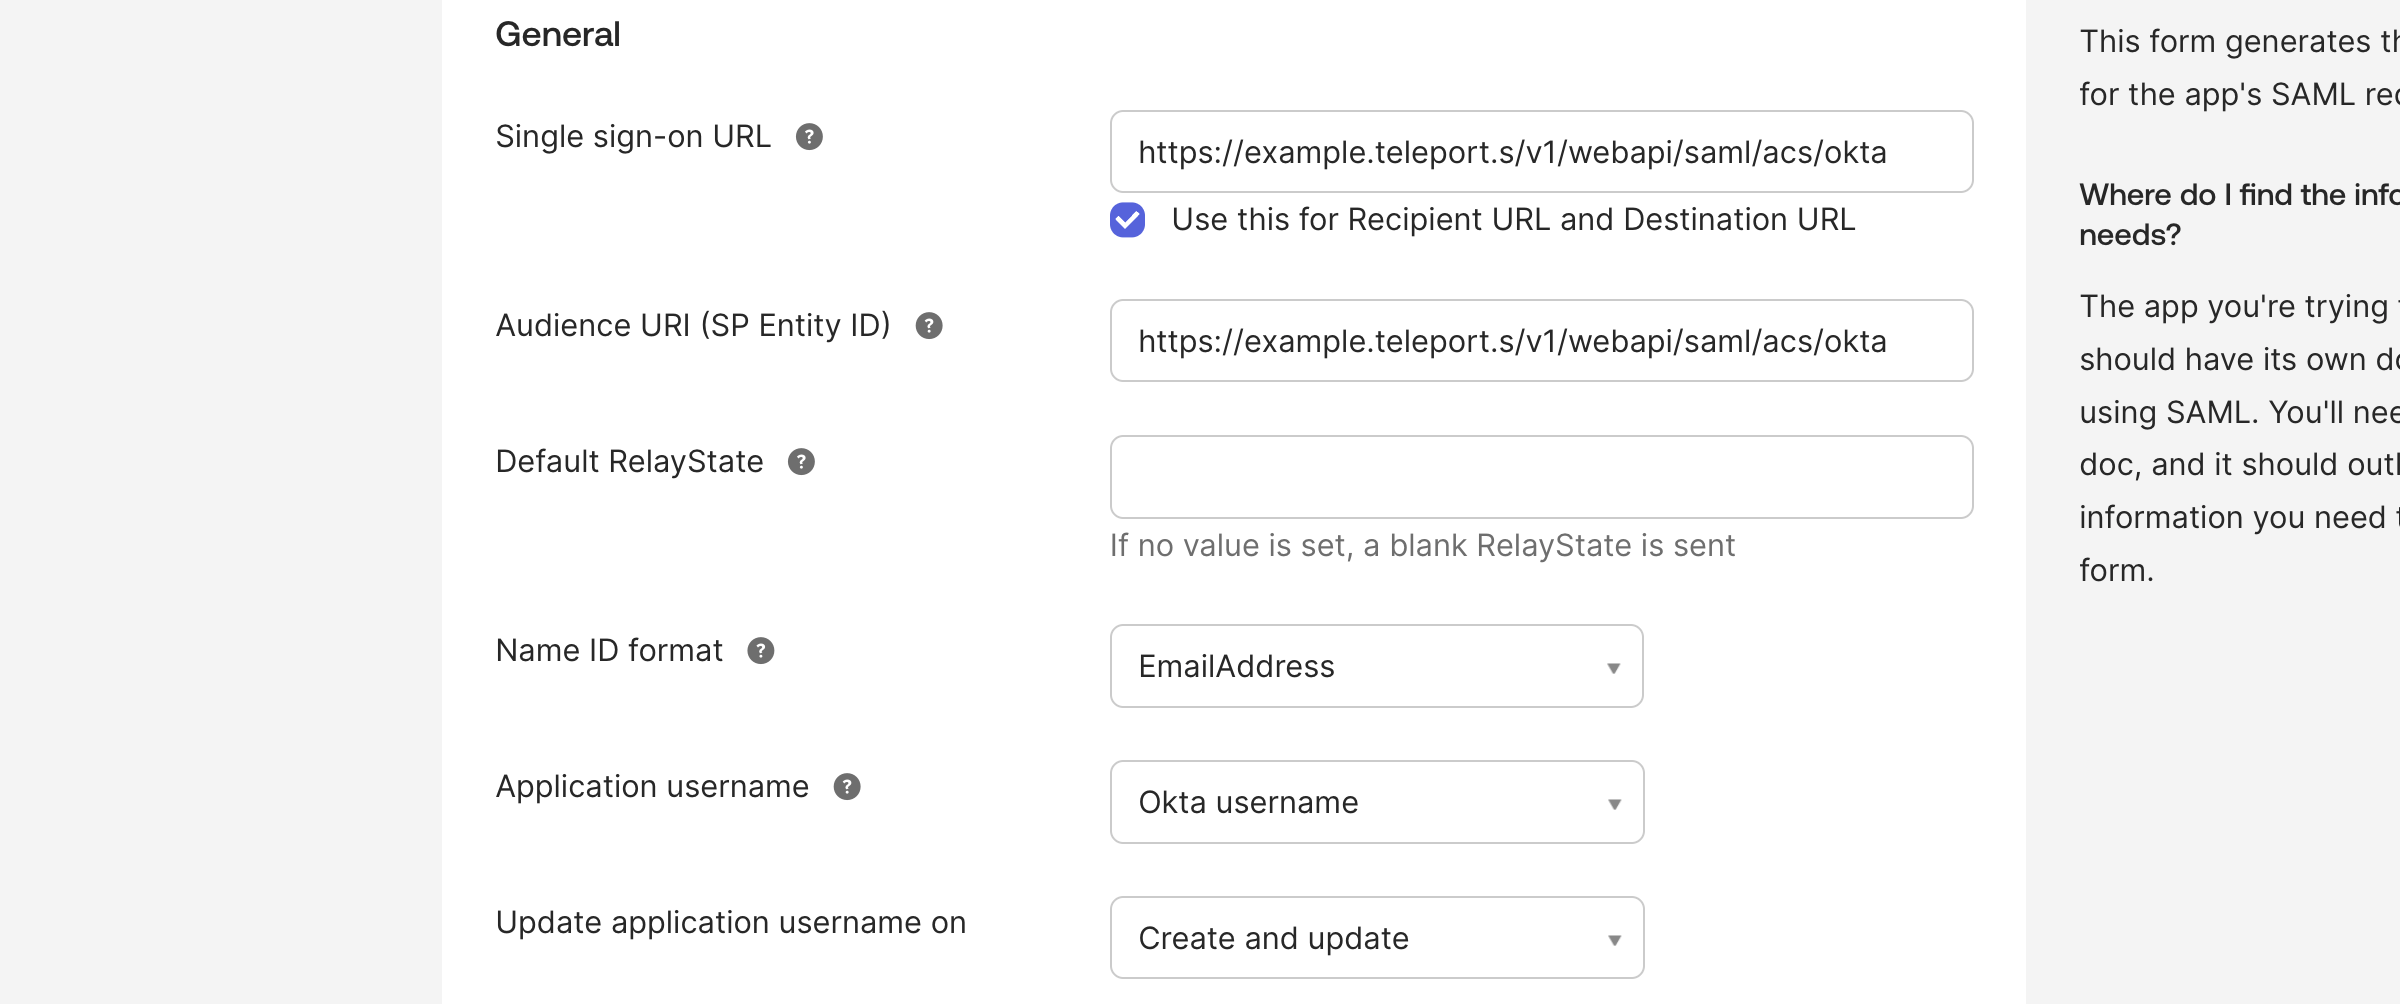The width and height of the screenshot is (2400, 1004).
Task: Click the Okta username dropdown text
Action: pos(1247,801)
